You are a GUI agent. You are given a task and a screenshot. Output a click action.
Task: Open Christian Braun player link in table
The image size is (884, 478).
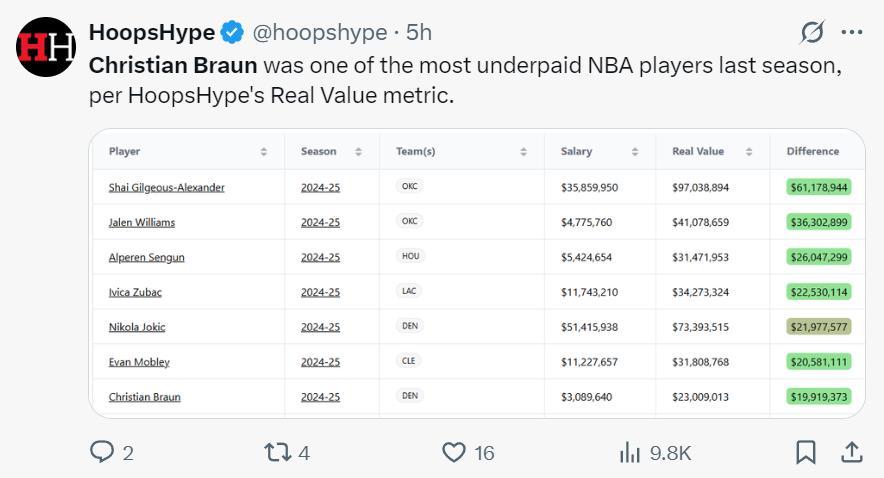click(x=144, y=397)
